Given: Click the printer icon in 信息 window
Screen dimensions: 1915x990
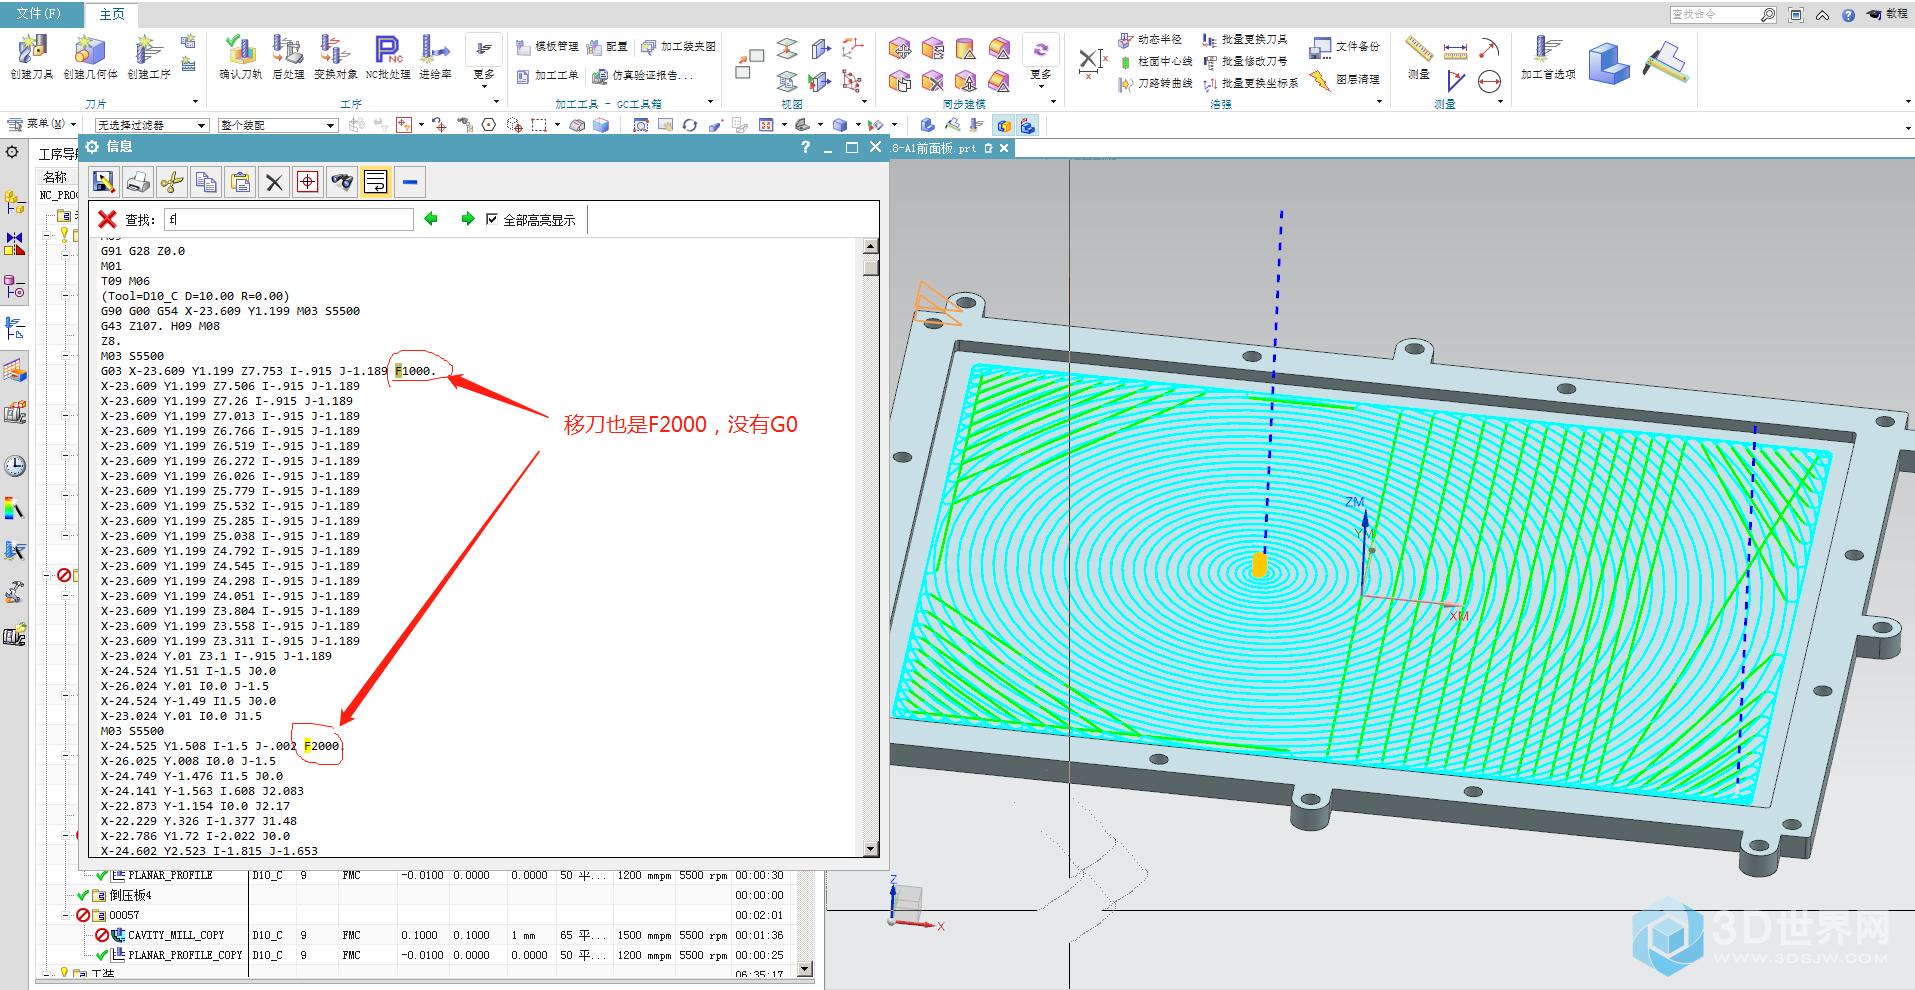Looking at the screenshot, I should click(138, 182).
